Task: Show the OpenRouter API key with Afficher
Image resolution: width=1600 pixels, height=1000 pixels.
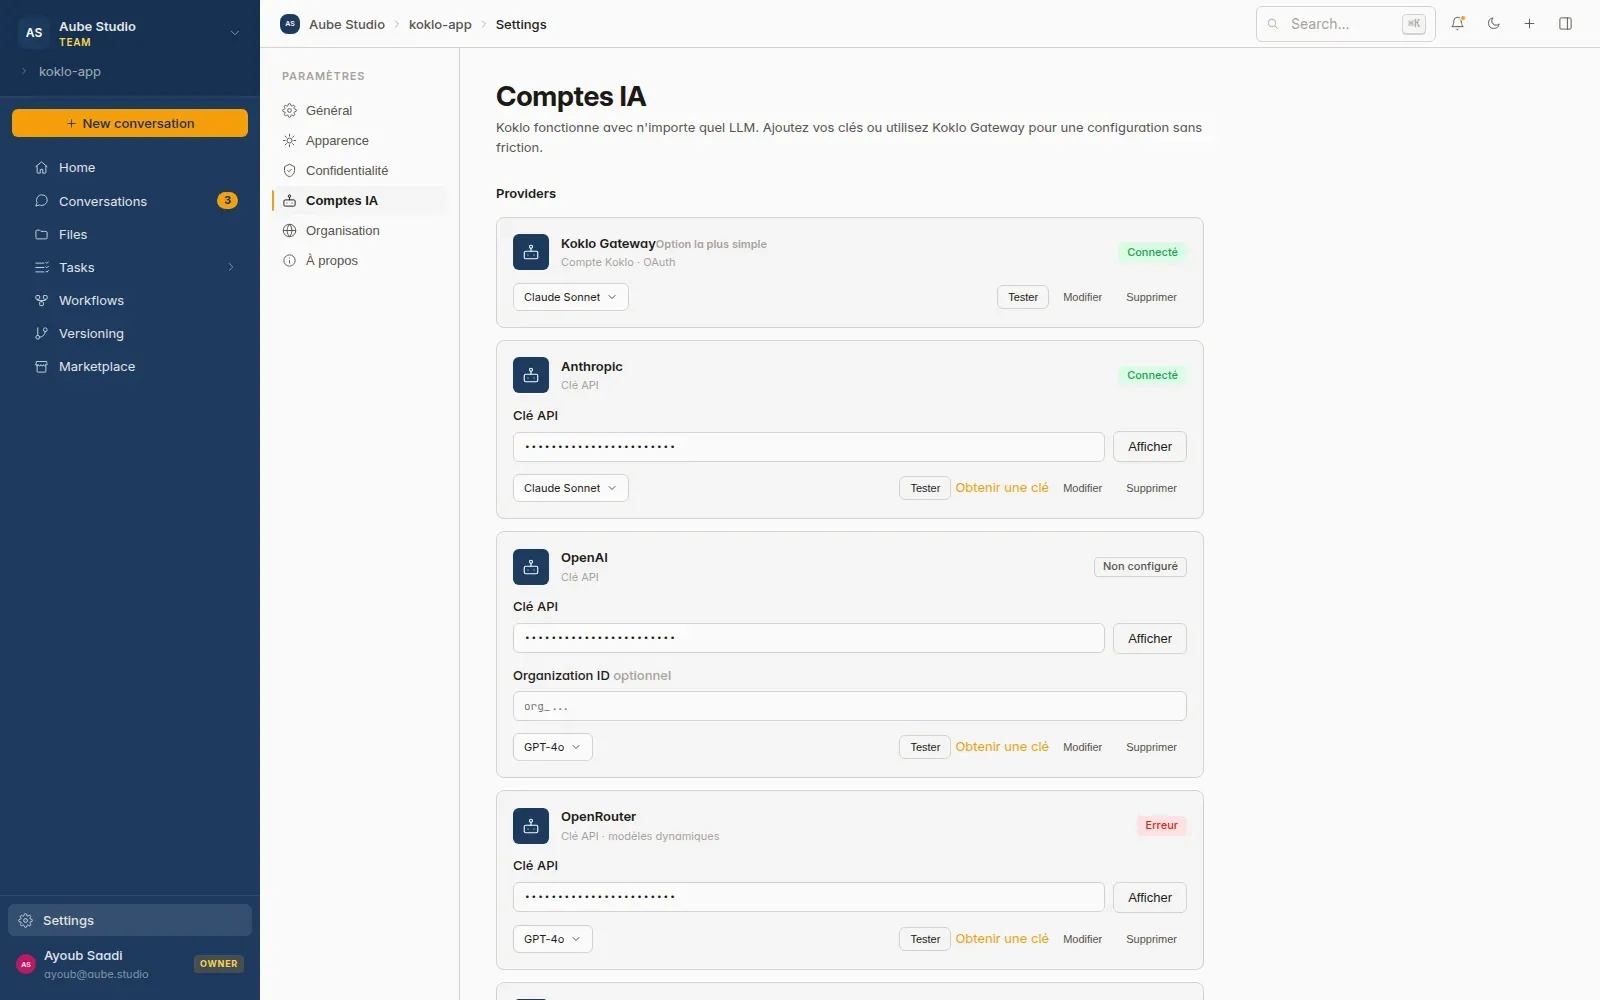Action: pos(1150,897)
